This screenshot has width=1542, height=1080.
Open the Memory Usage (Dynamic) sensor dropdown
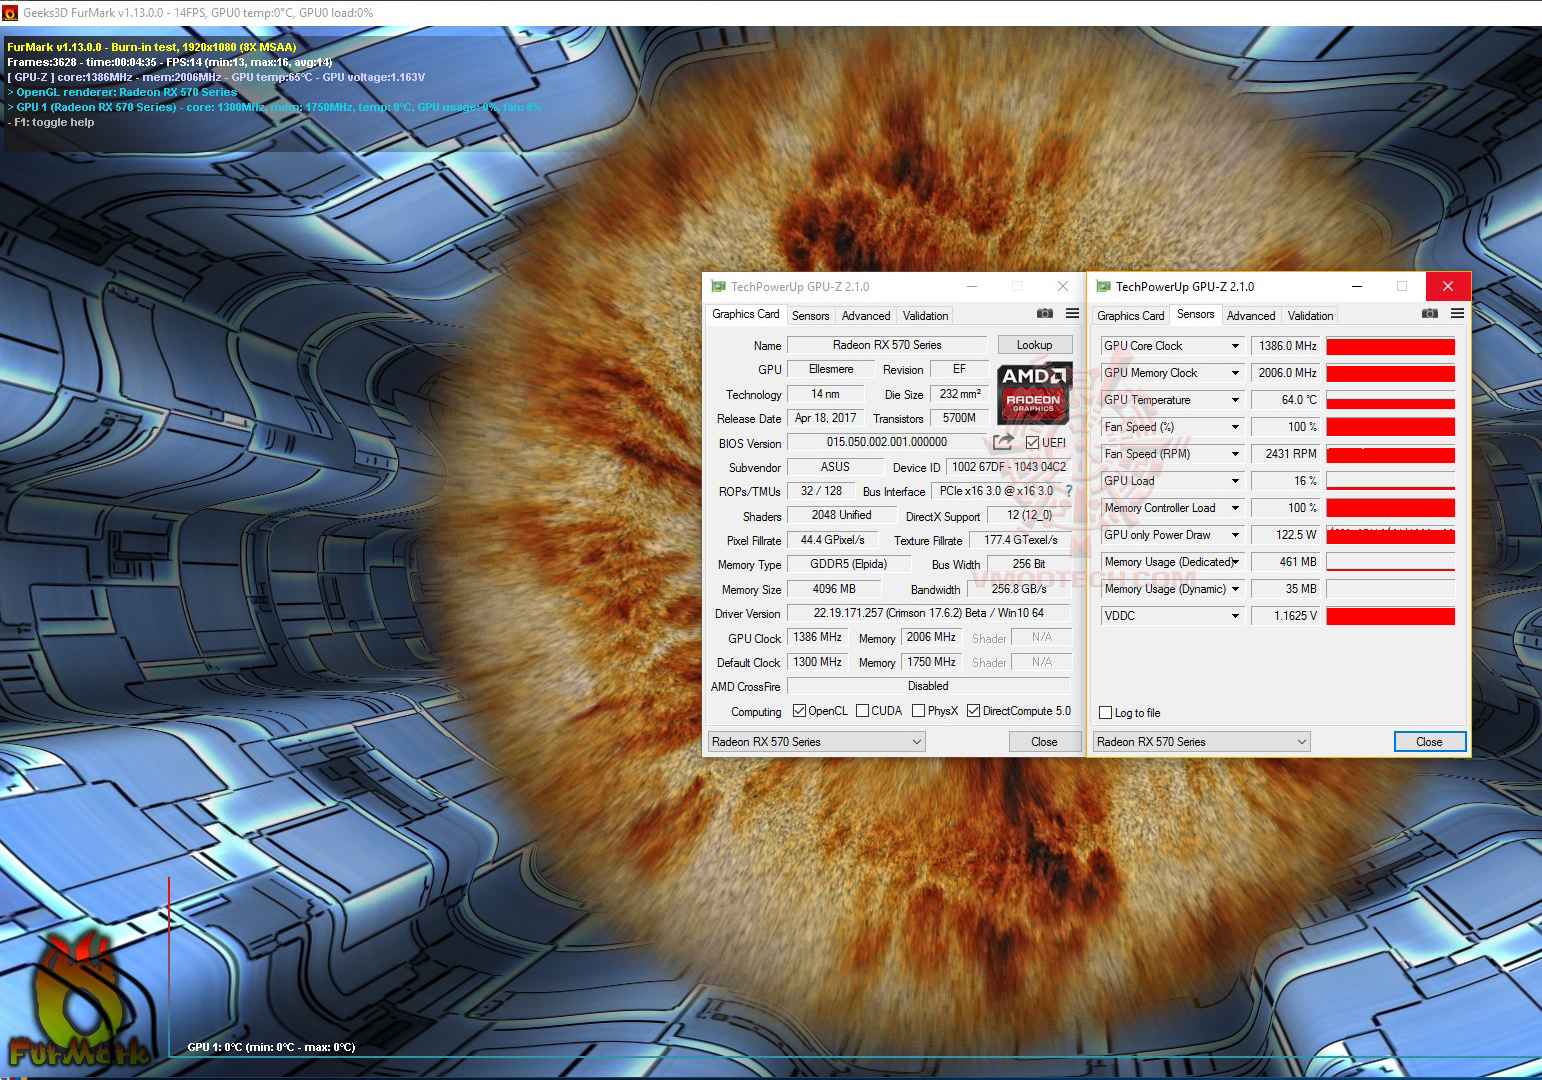[1235, 589]
